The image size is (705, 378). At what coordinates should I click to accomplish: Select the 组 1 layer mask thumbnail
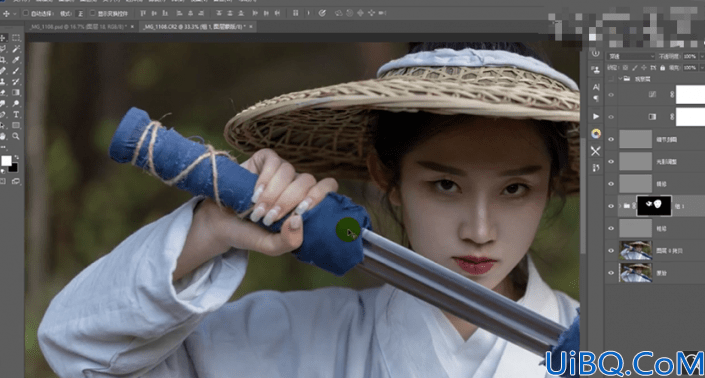(x=654, y=205)
